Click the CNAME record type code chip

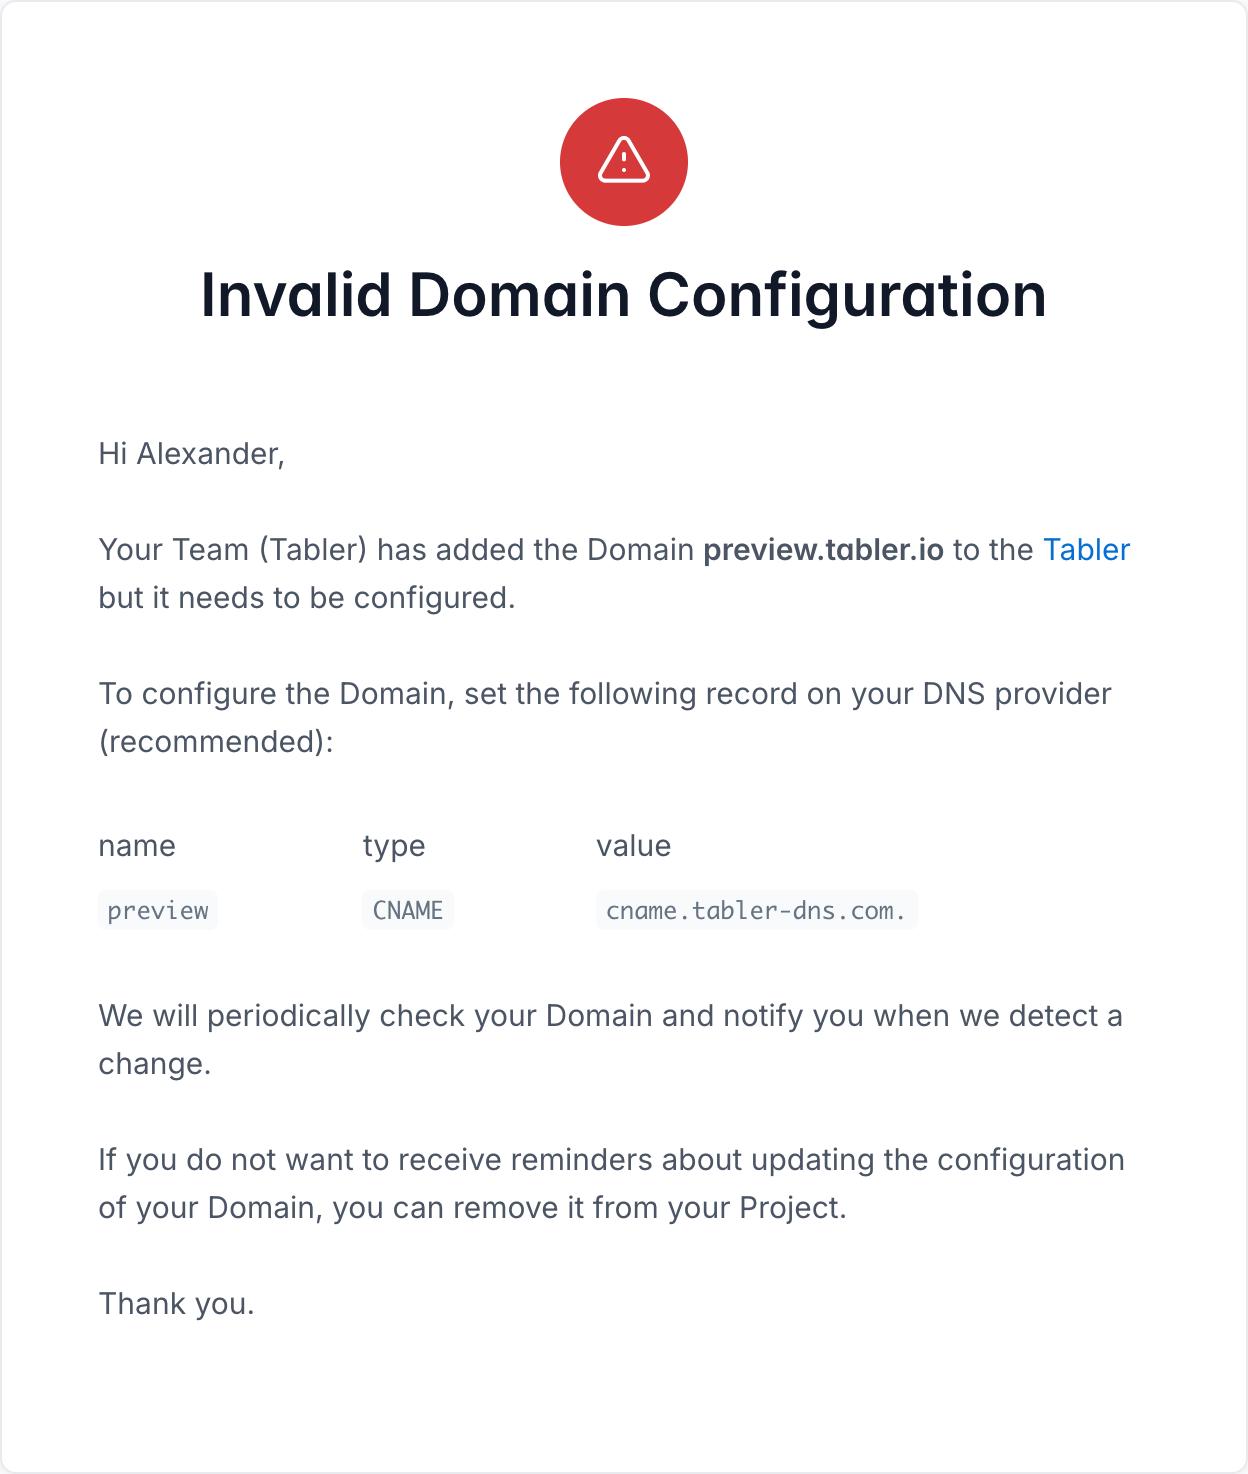pyautogui.click(x=407, y=911)
